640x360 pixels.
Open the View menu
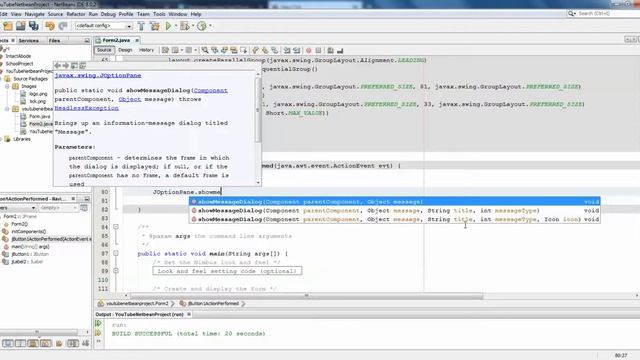tap(16, 14)
